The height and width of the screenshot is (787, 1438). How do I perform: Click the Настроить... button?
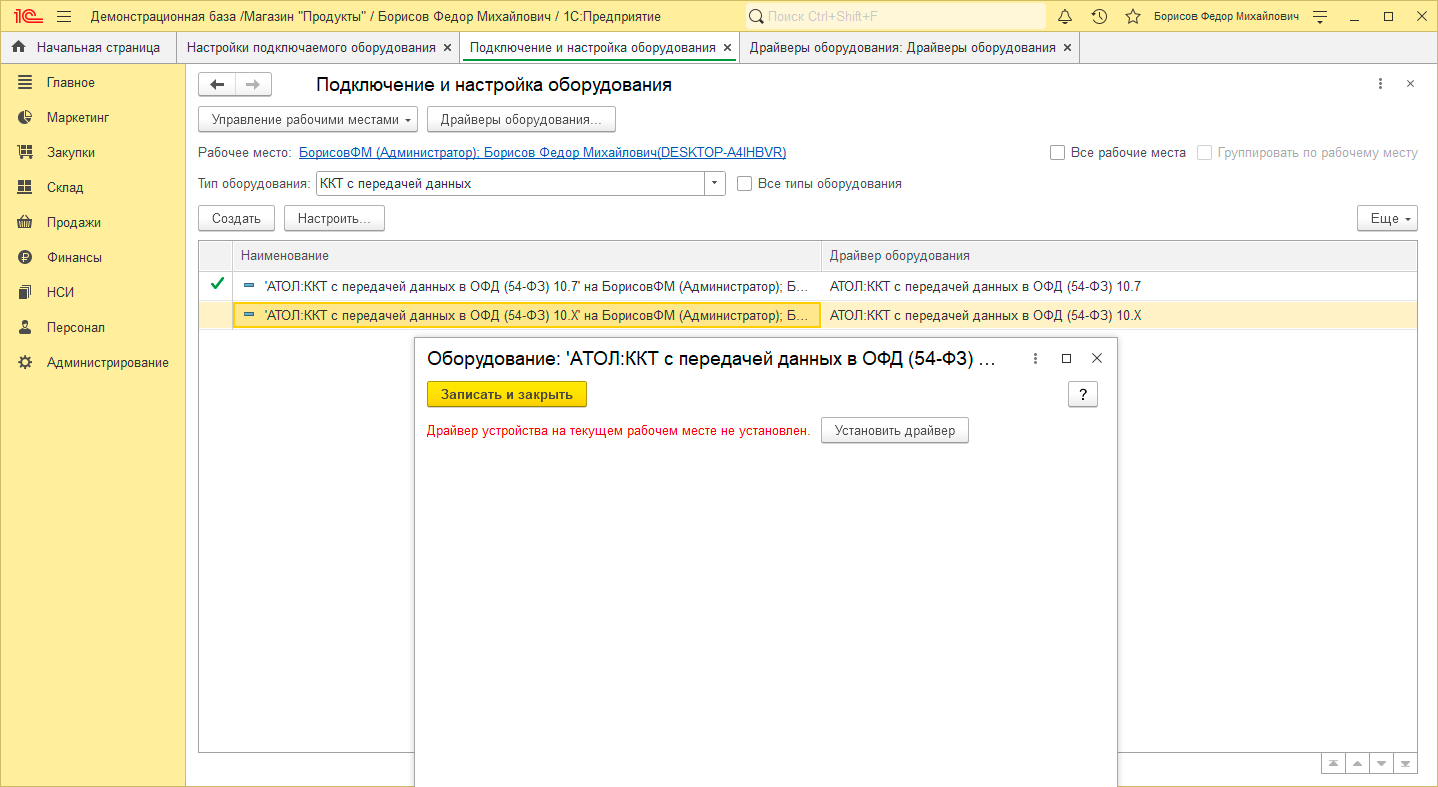[x=334, y=218]
